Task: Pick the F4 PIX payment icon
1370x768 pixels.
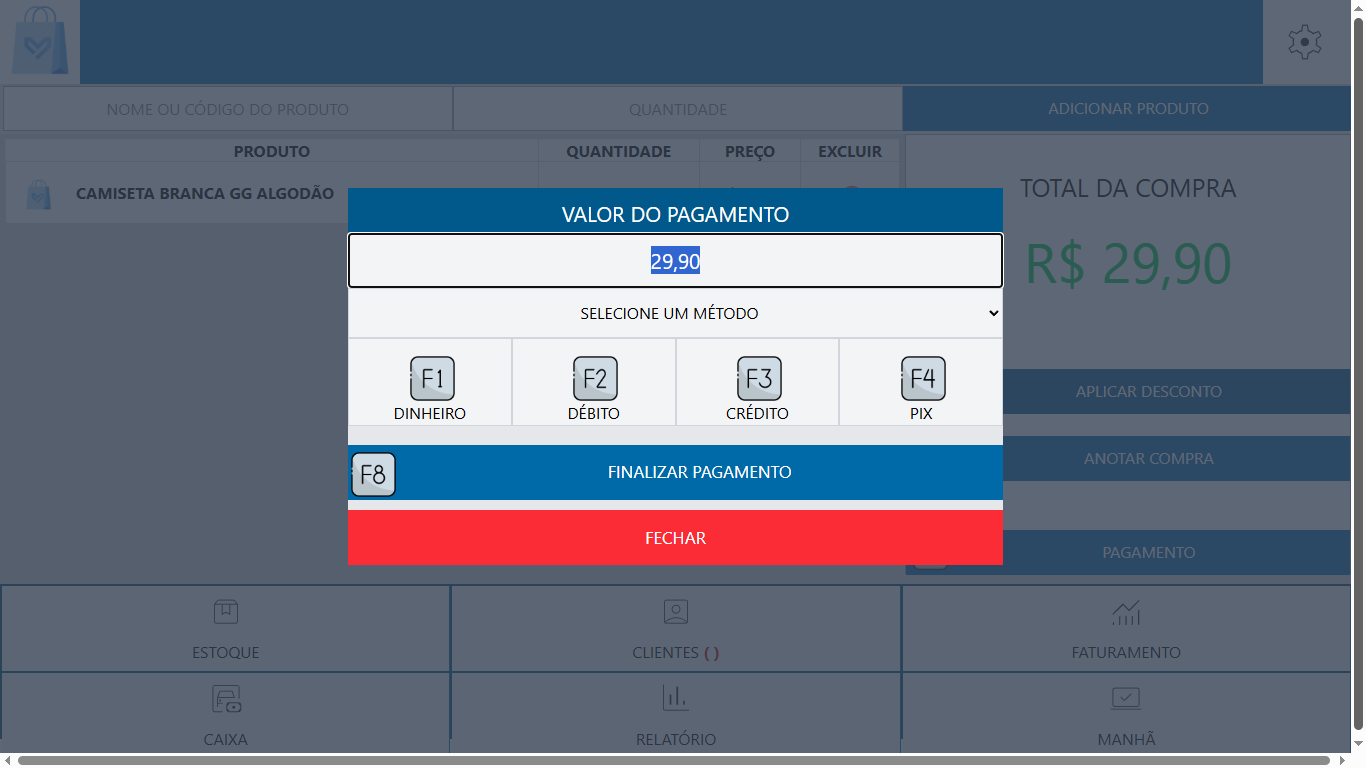Action: (x=922, y=379)
